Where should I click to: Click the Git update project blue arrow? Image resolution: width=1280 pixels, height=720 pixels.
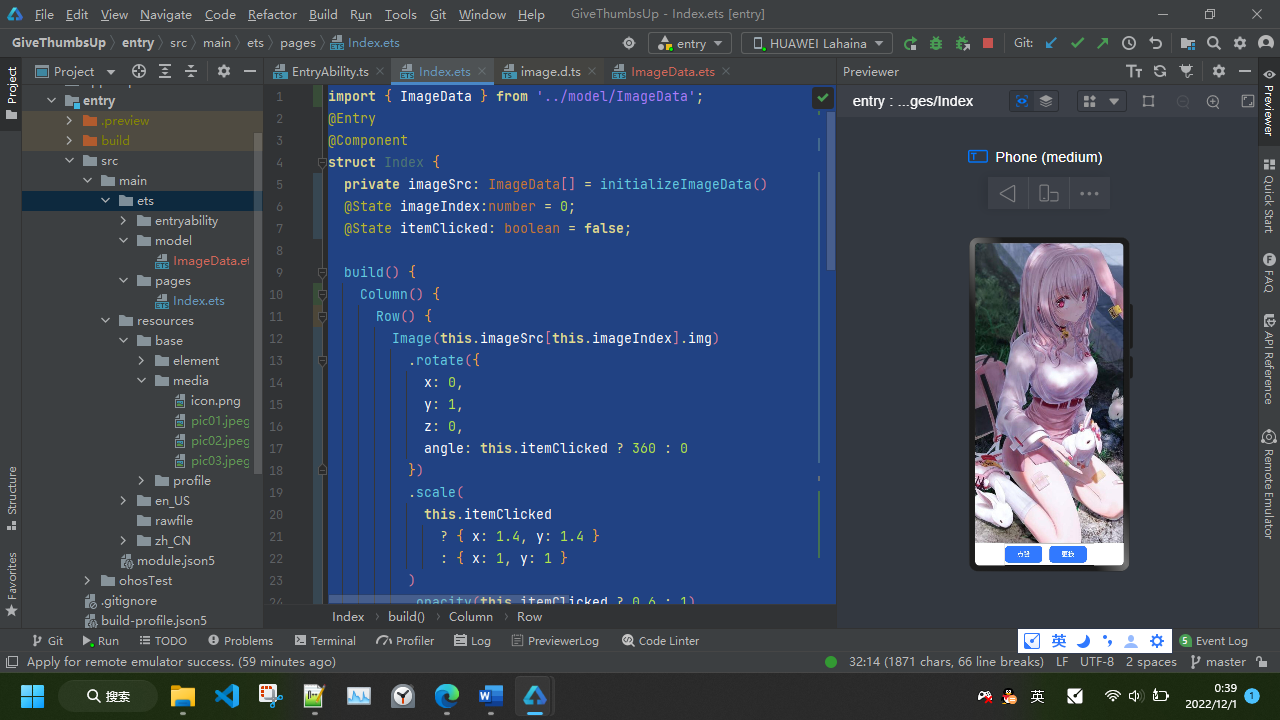click(x=1051, y=43)
